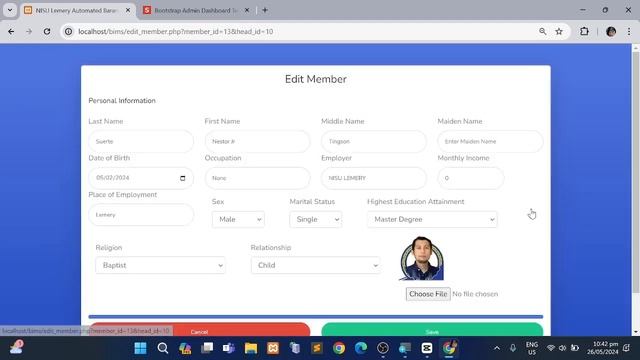Open ENG US language switcher
Viewport: 640px width, 360px height.
point(531,348)
